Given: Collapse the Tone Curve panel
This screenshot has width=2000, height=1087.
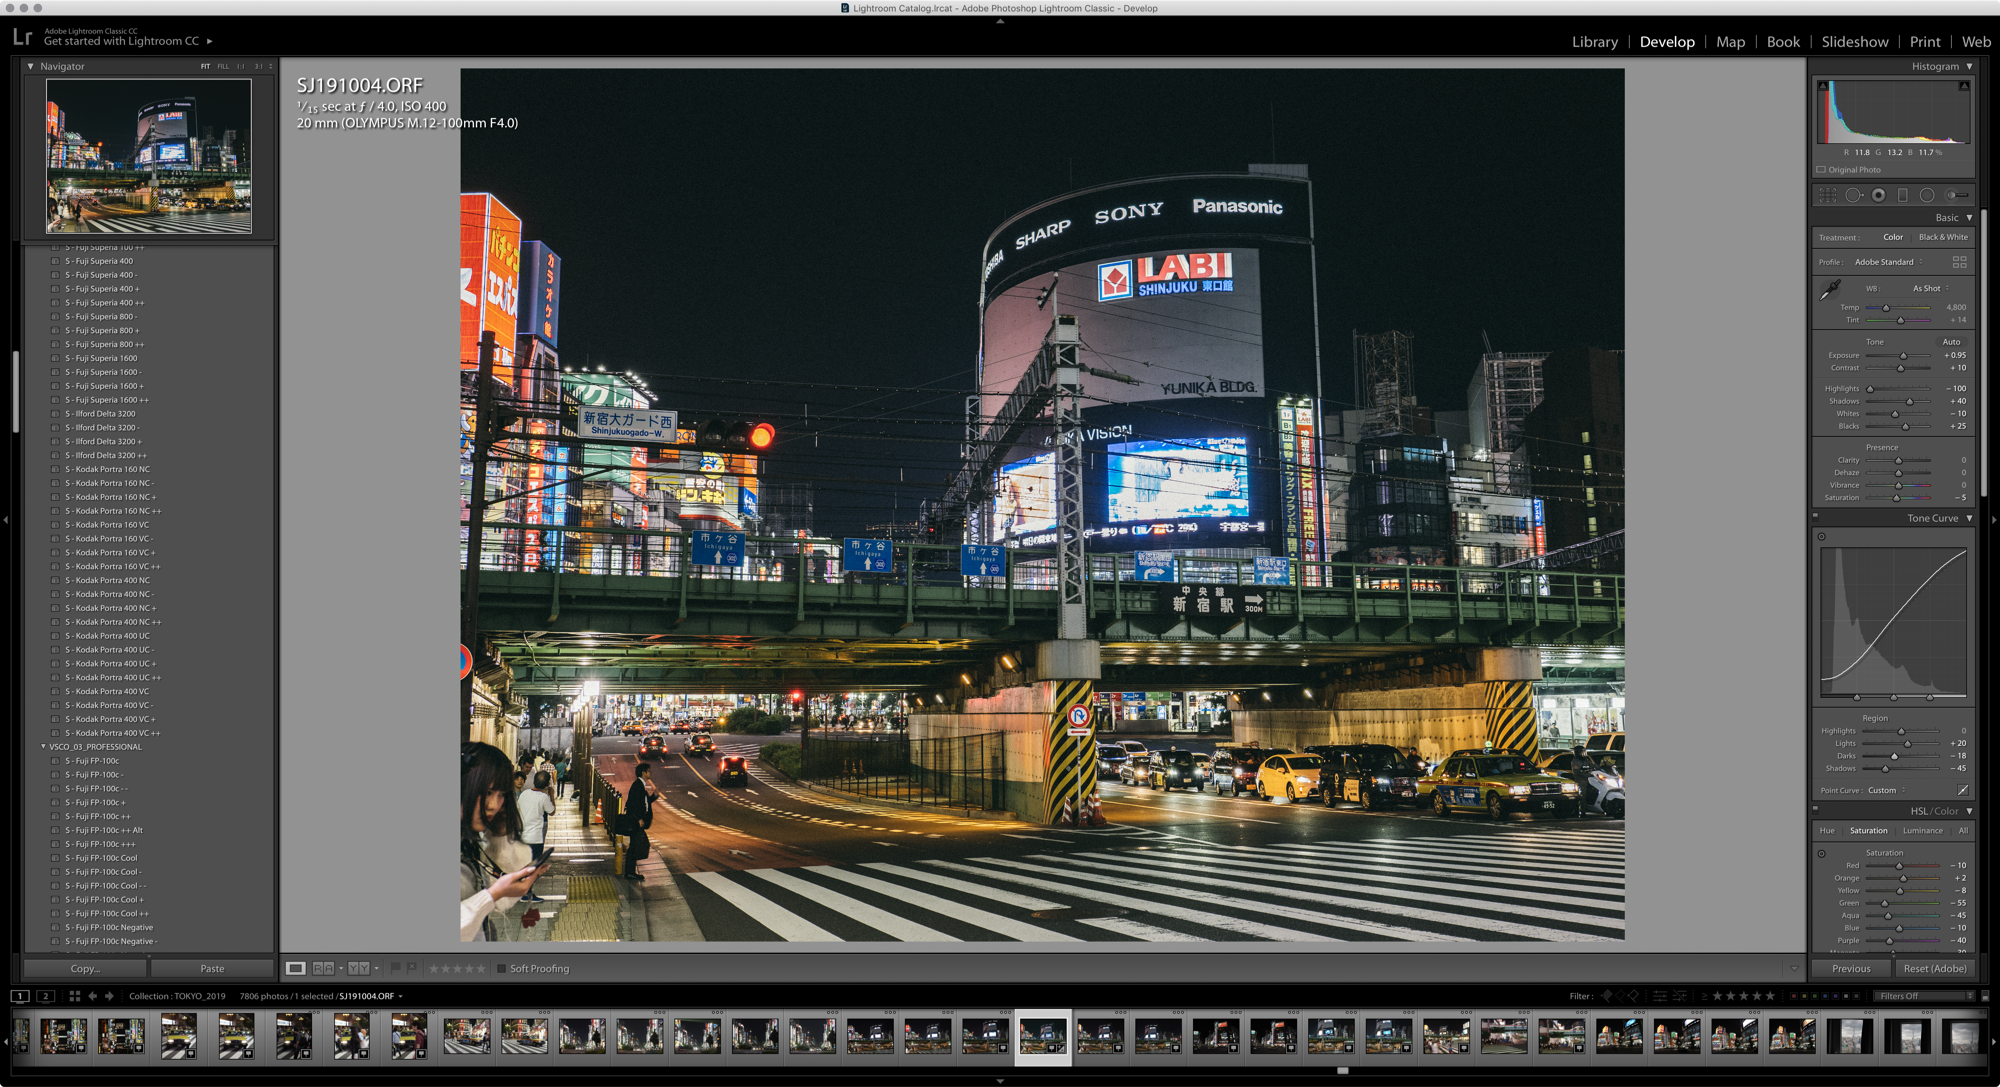Looking at the screenshot, I should (x=1969, y=518).
